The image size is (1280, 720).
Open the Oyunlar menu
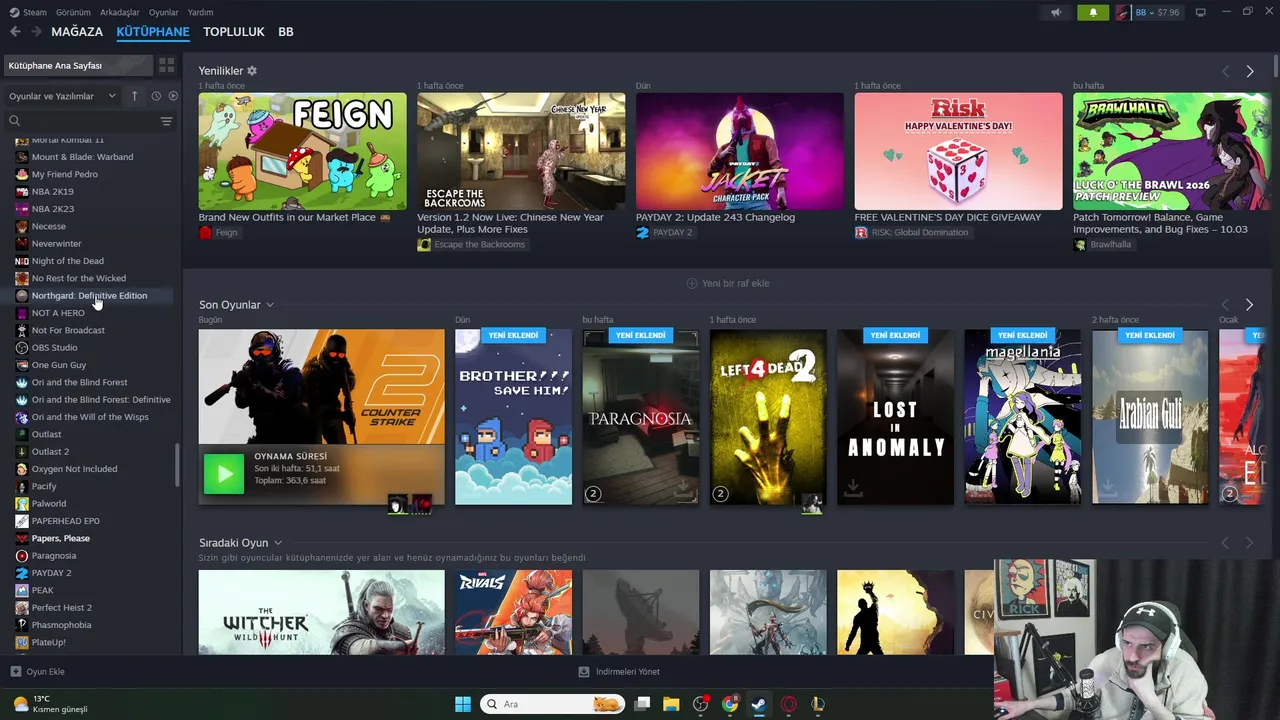point(164,12)
